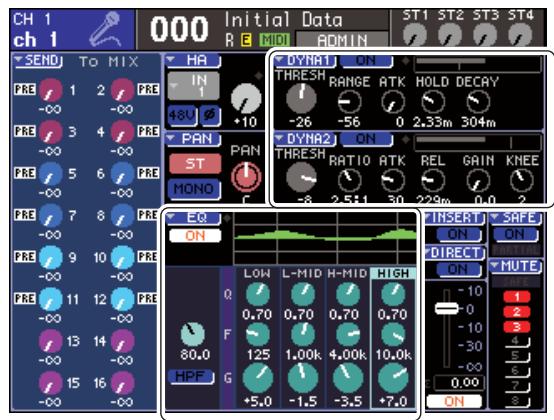Screen dimensions: 554x420
Task: Toggle the phase invert ø button
Action: [x=210, y=116]
